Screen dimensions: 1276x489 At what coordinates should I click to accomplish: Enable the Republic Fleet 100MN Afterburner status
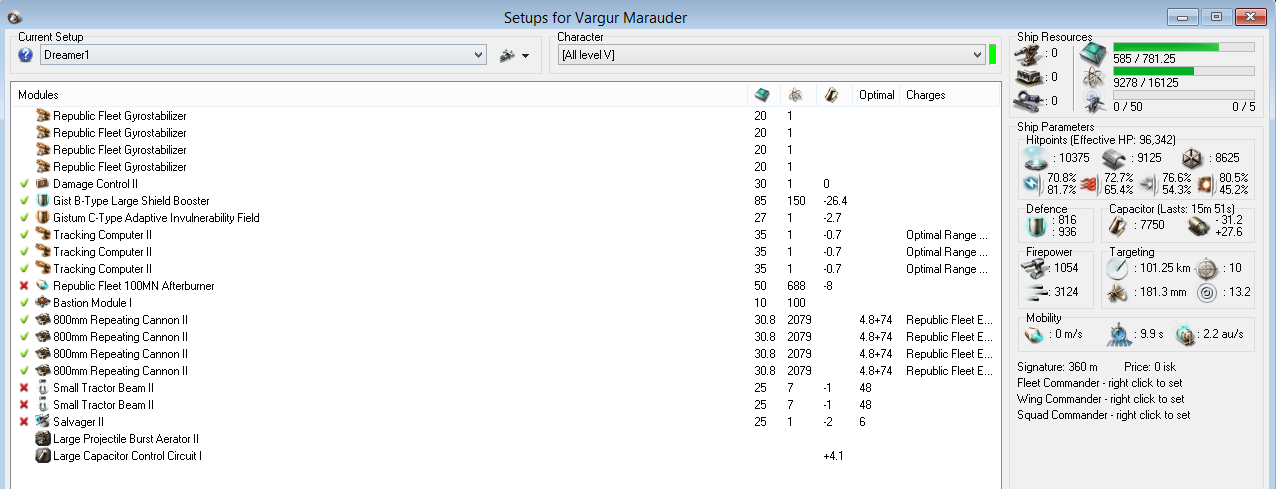point(24,286)
